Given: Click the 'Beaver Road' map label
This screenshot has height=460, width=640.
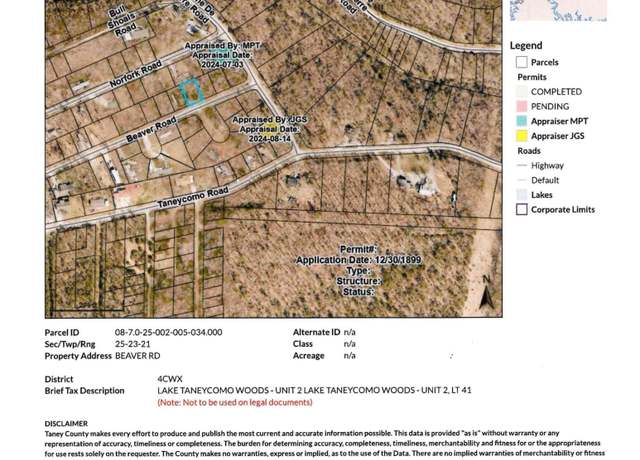Looking at the screenshot, I should click(x=151, y=129).
